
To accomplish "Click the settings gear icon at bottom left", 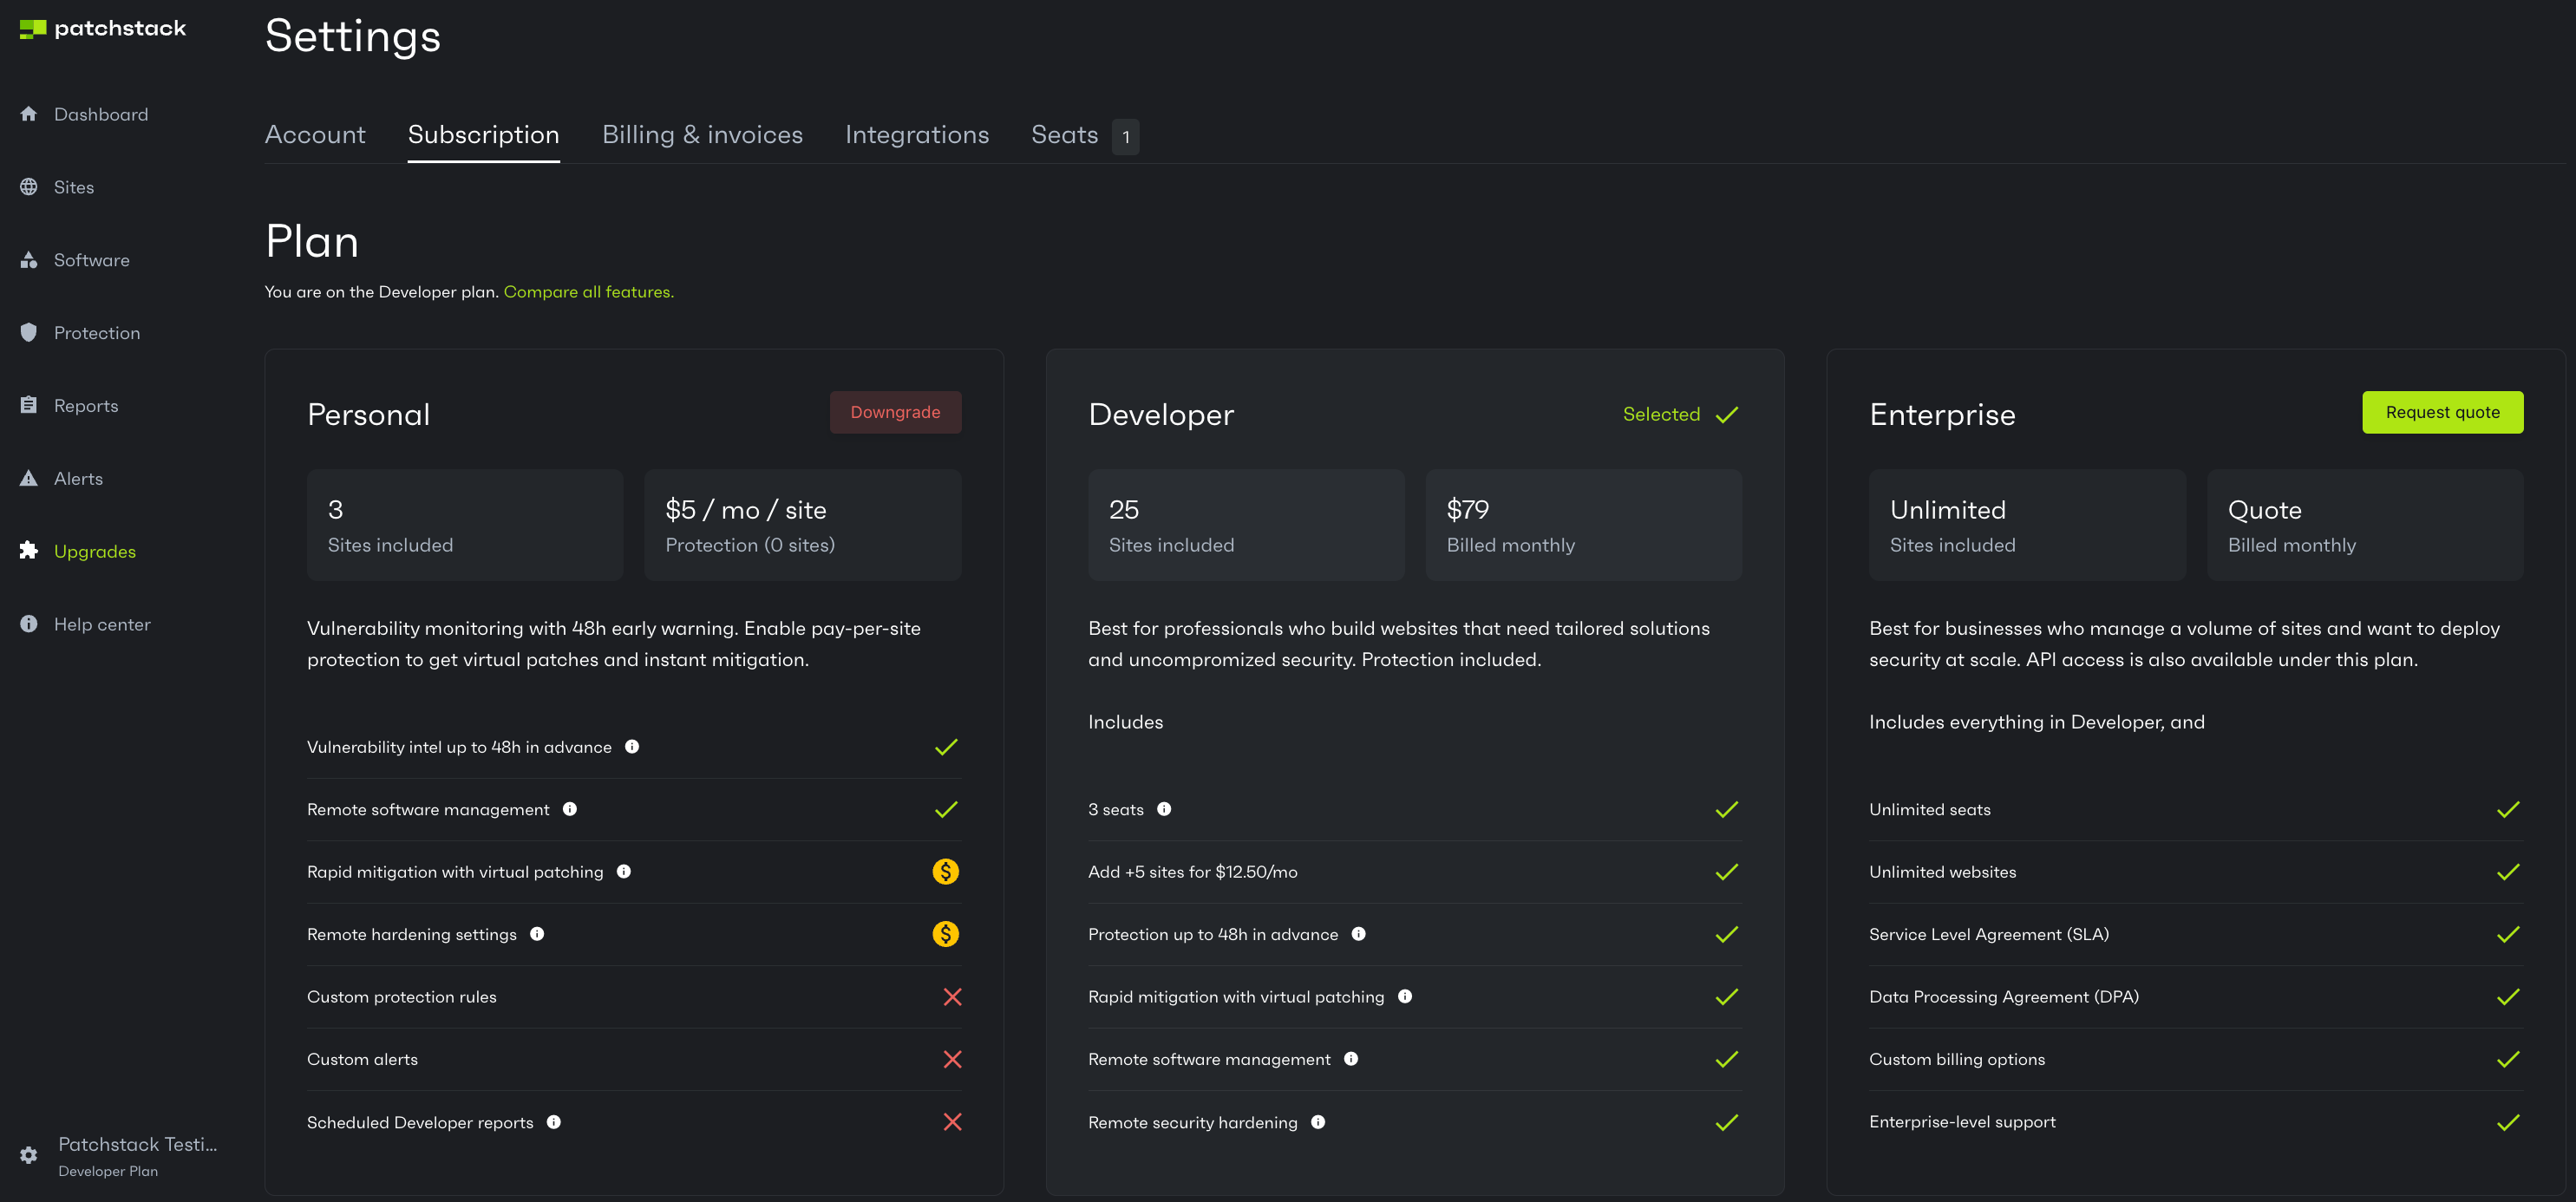I will [29, 1155].
